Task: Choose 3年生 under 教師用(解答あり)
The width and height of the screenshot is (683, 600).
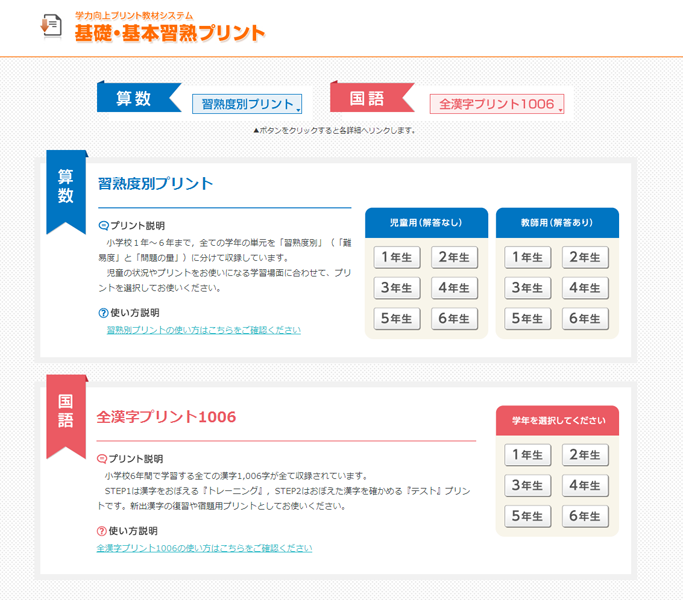Action: coord(527,288)
